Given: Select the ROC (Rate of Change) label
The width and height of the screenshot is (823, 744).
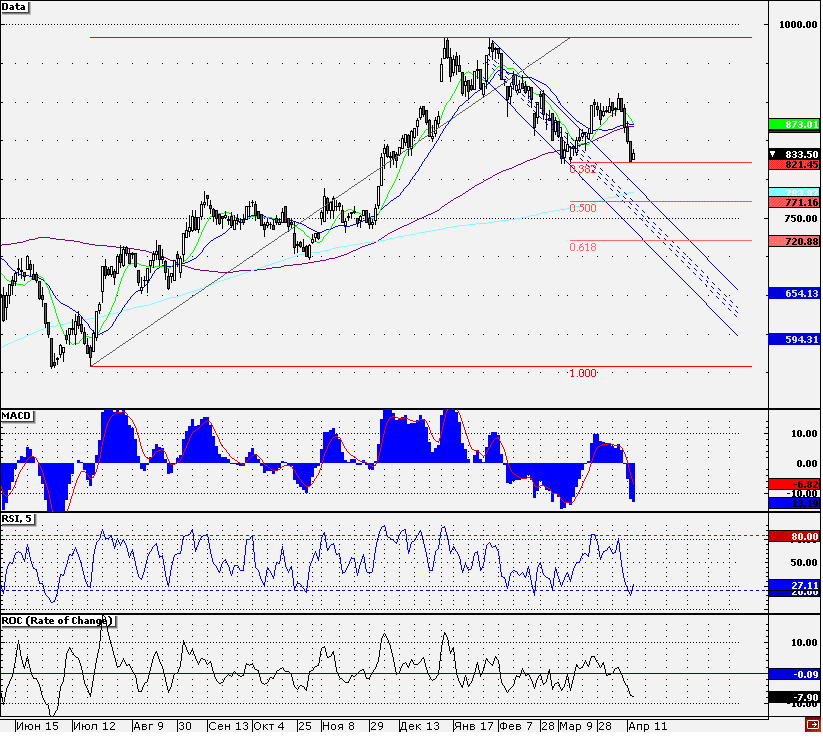Looking at the screenshot, I should pos(57,621).
